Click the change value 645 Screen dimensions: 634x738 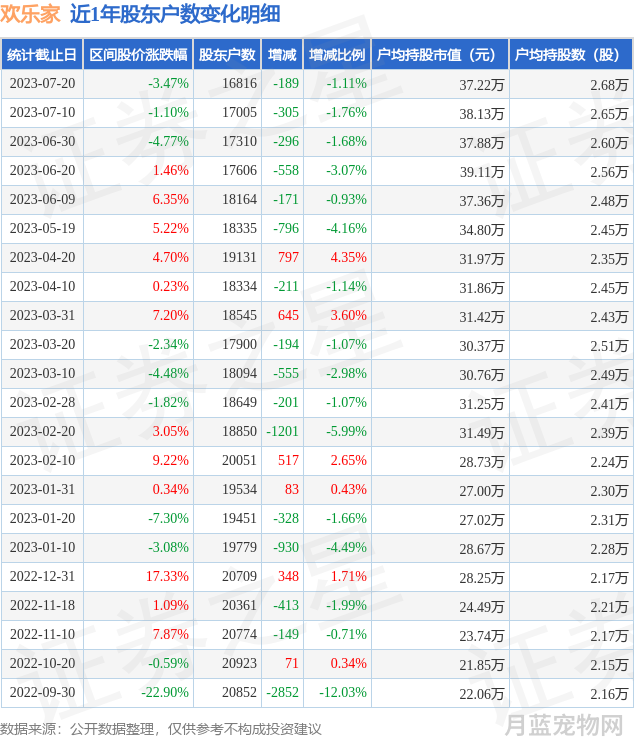289,315
